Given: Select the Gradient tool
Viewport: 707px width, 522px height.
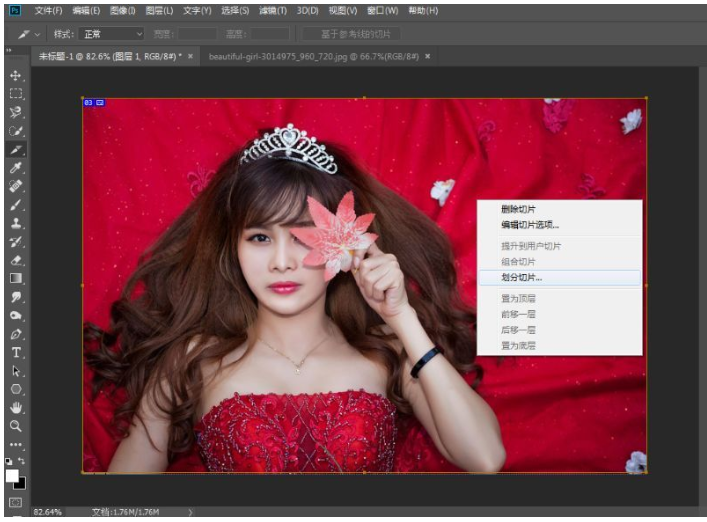Looking at the screenshot, I should tap(16, 278).
